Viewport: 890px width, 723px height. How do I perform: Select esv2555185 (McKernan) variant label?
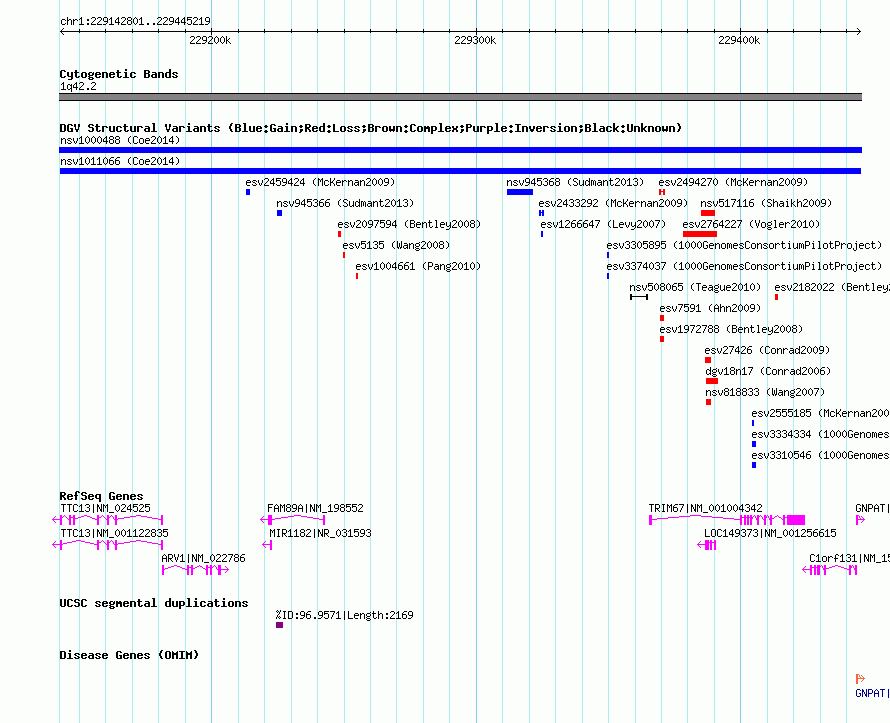pos(821,413)
